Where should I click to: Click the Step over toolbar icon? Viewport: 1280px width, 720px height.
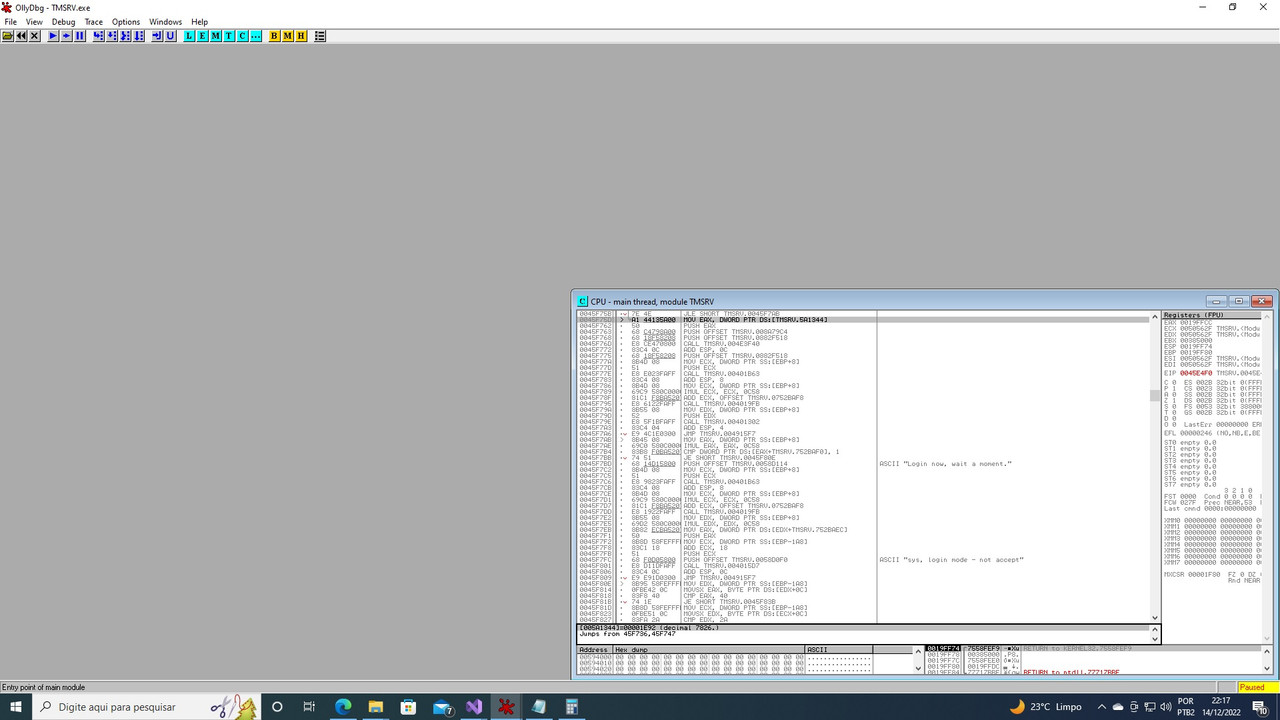click(x=112, y=36)
